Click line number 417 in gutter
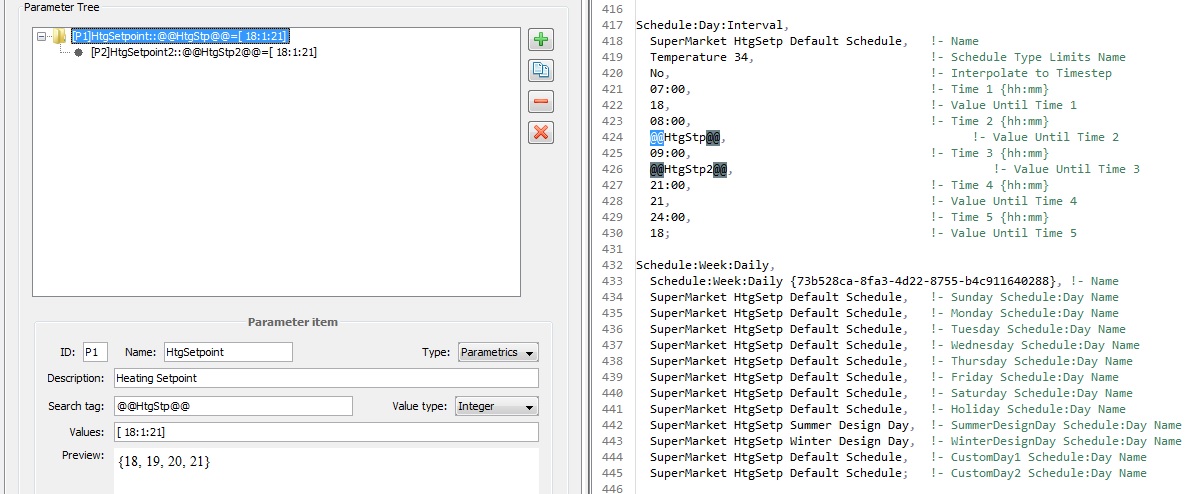1191x494 pixels. pos(611,25)
